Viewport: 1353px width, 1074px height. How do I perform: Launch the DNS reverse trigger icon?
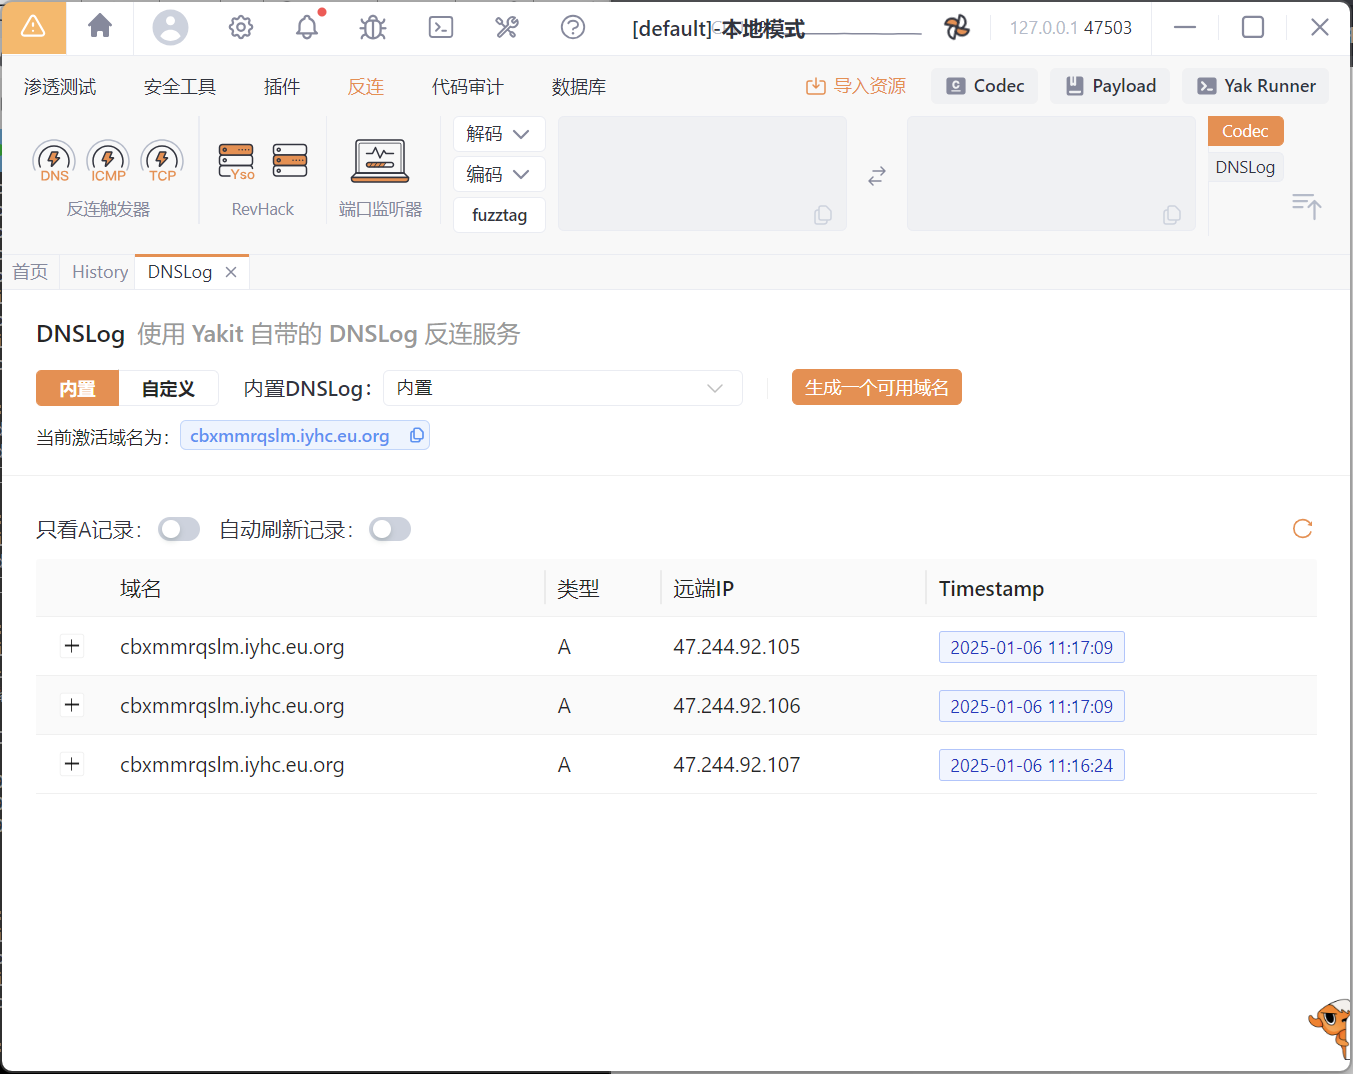pos(54,161)
